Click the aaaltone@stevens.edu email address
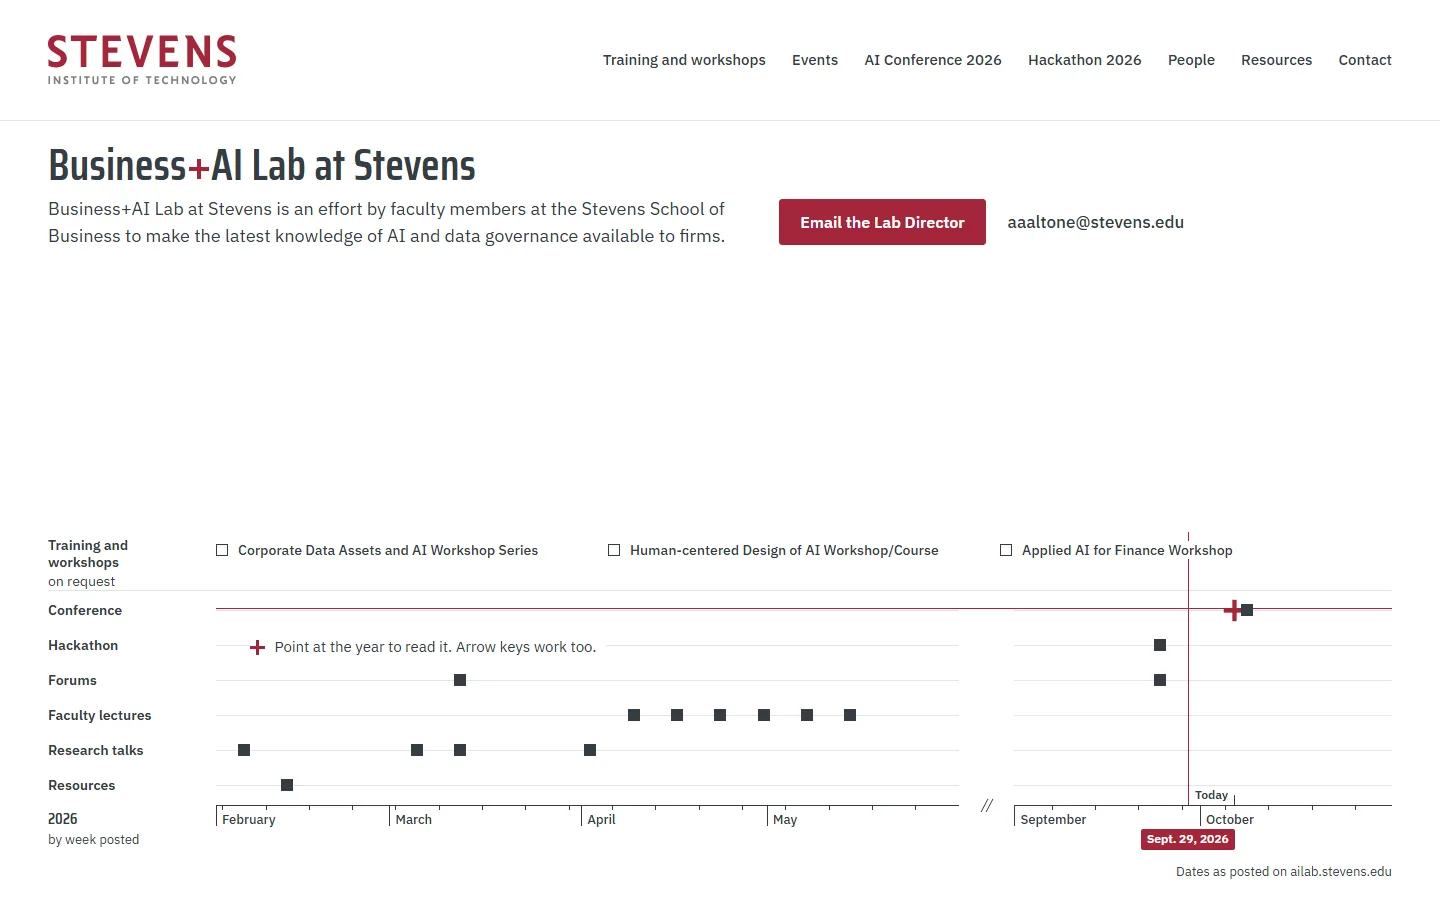1440x900 pixels. (x=1096, y=222)
